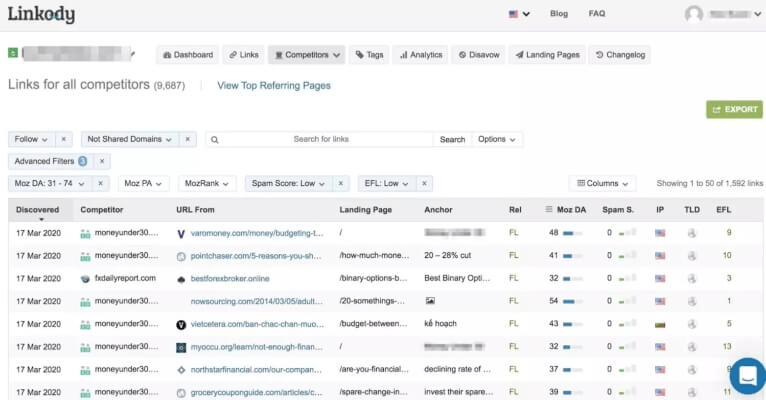Click View Top Referring Pages link
This screenshot has width=766, height=400.
(x=274, y=85)
